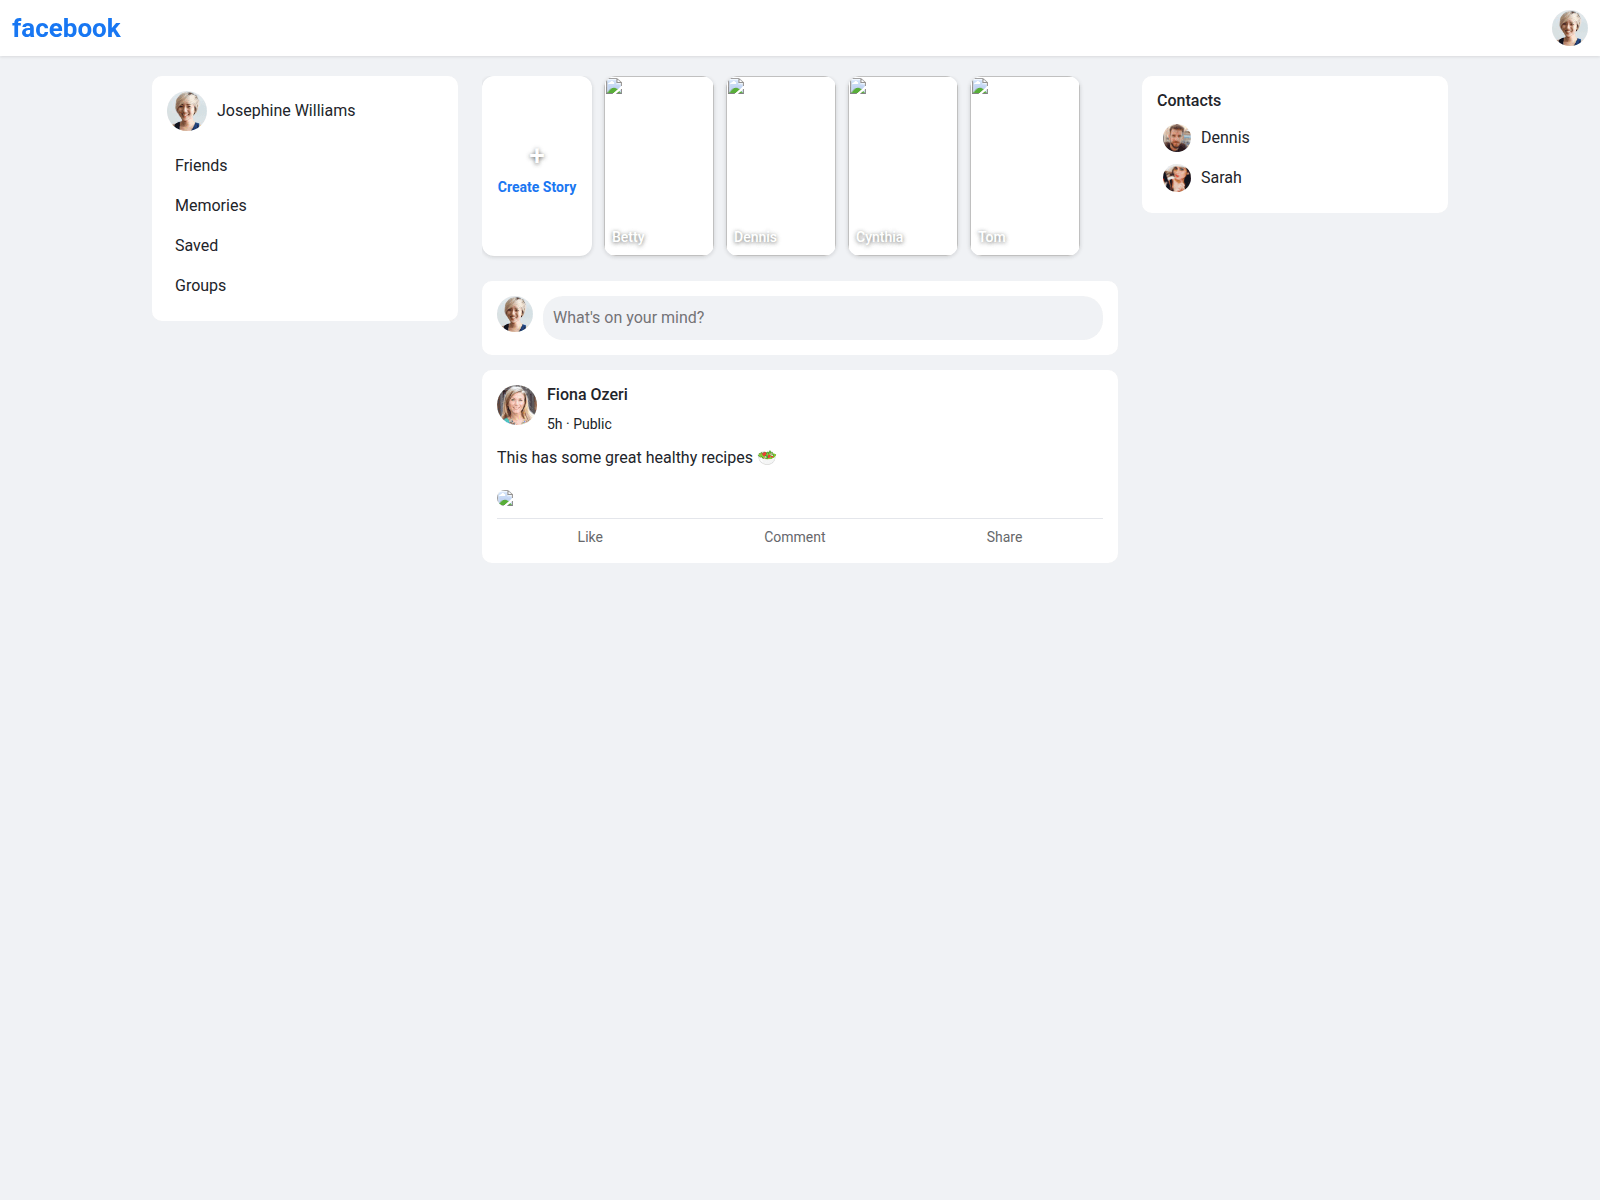Click Fiona Ozeri's profile picture
Screen dimensions: 1600x1200
(517, 405)
